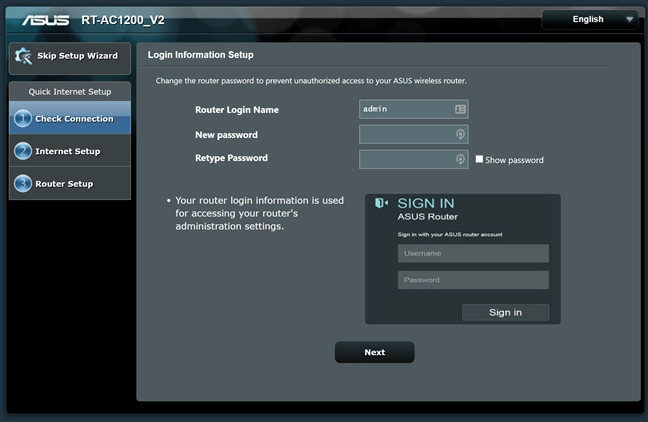Select the Router Setup step
Screen dimensions: 648x422
pyautogui.click(x=70, y=184)
